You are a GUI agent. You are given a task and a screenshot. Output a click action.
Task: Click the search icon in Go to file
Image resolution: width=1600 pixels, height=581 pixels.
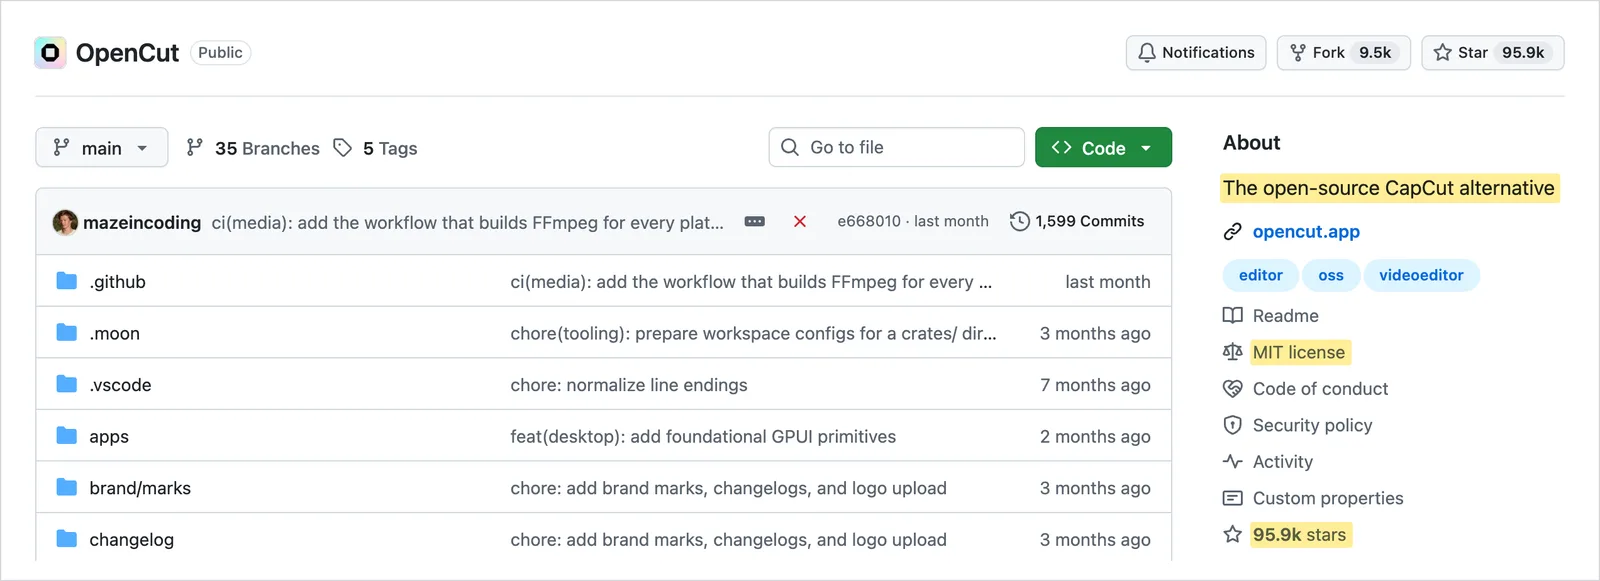pyautogui.click(x=790, y=147)
